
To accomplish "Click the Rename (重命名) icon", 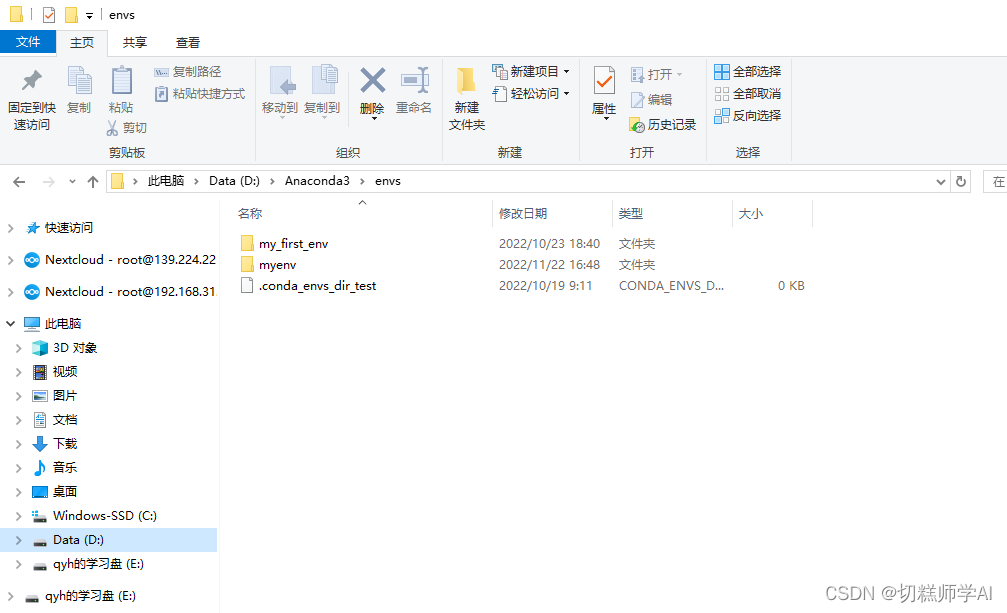I will coord(415,81).
